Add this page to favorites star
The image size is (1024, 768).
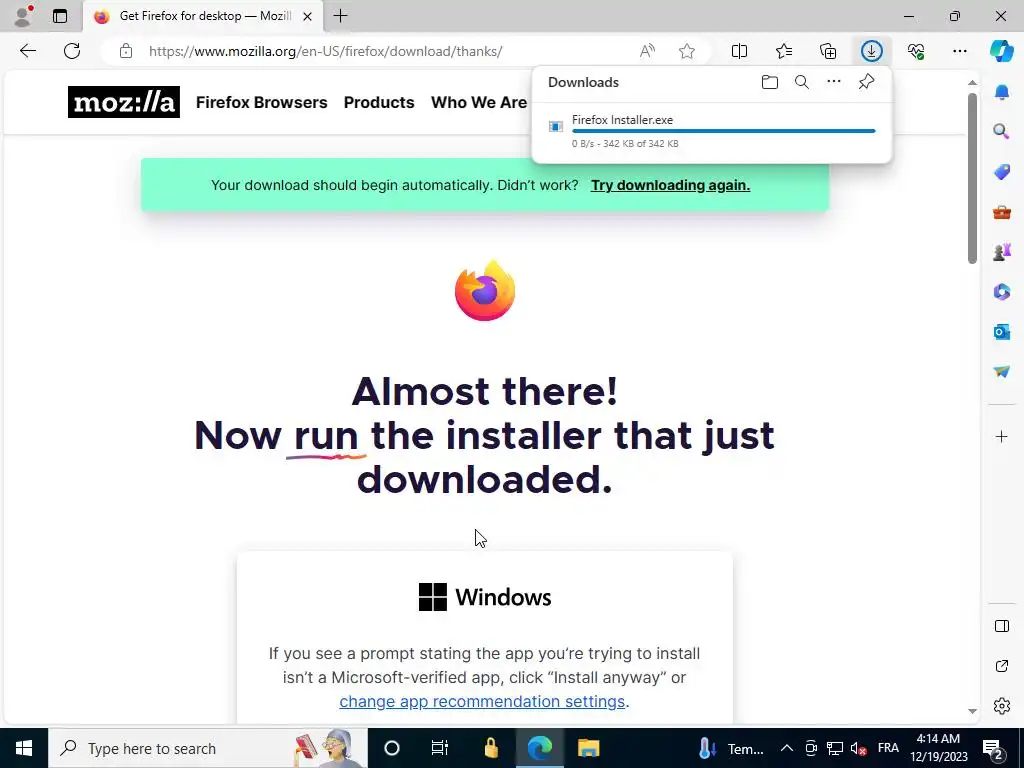(x=686, y=51)
